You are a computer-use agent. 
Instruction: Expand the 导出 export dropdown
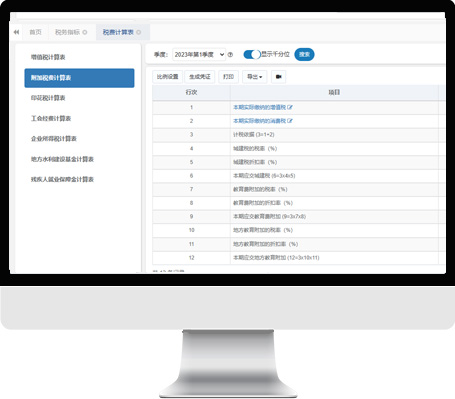tap(254, 77)
